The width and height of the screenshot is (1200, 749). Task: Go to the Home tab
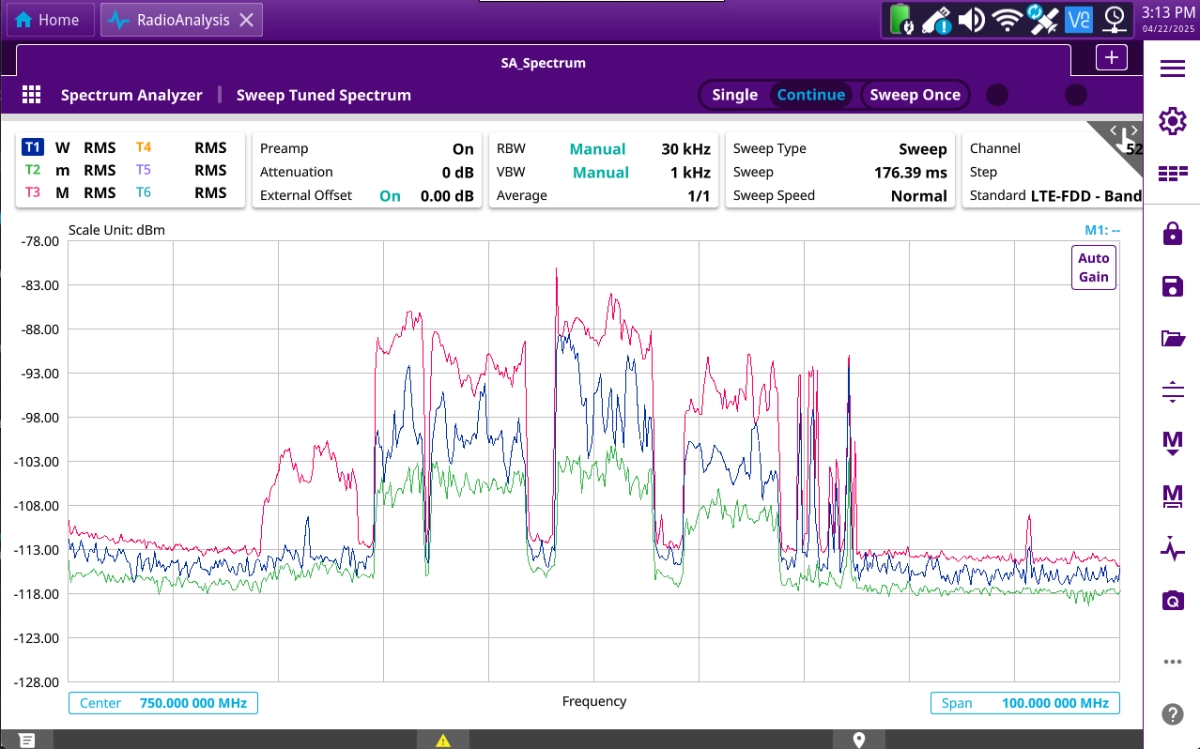[x=48, y=20]
